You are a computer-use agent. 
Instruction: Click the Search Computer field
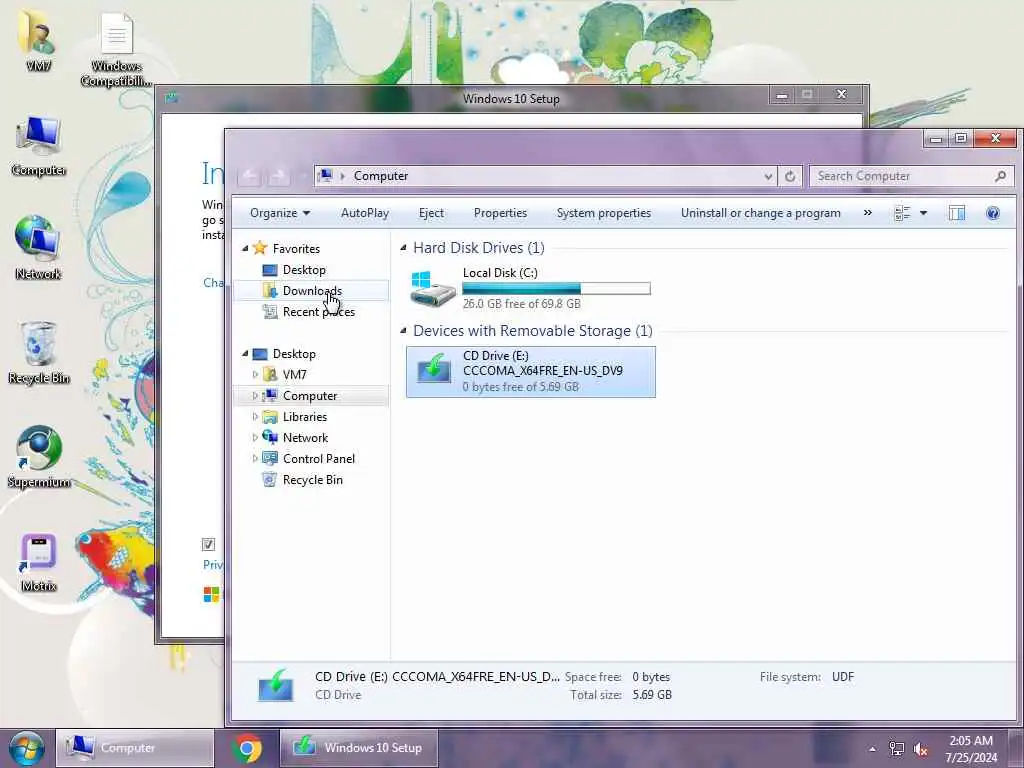point(911,176)
